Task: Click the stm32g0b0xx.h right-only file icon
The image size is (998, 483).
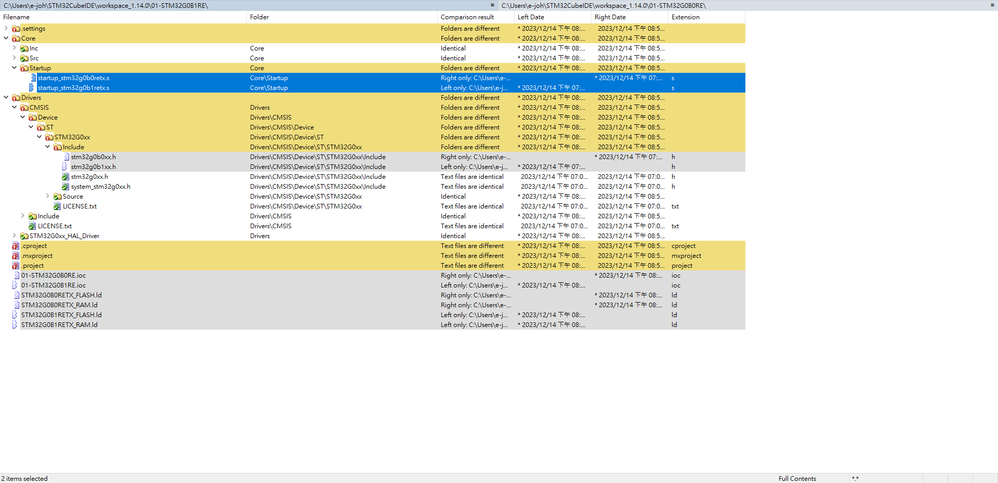Action: (66, 157)
